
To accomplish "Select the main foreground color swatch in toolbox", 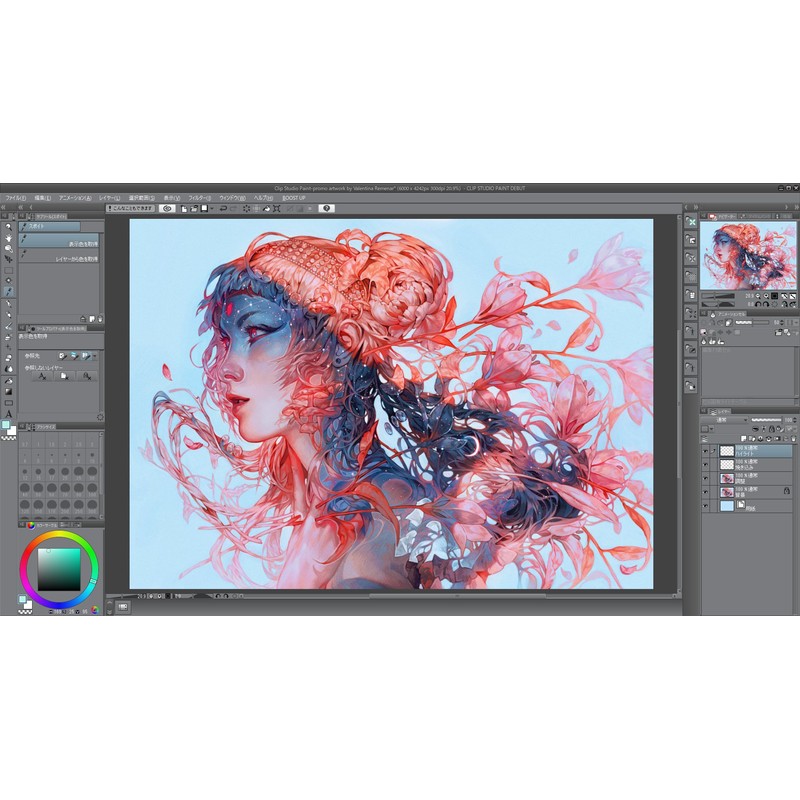I will pos(6,426).
